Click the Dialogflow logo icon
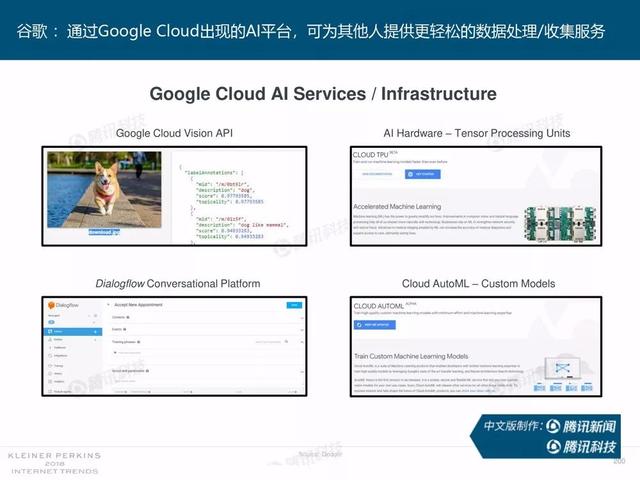The width and height of the screenshot is (640, 480). tap(51, 305)
